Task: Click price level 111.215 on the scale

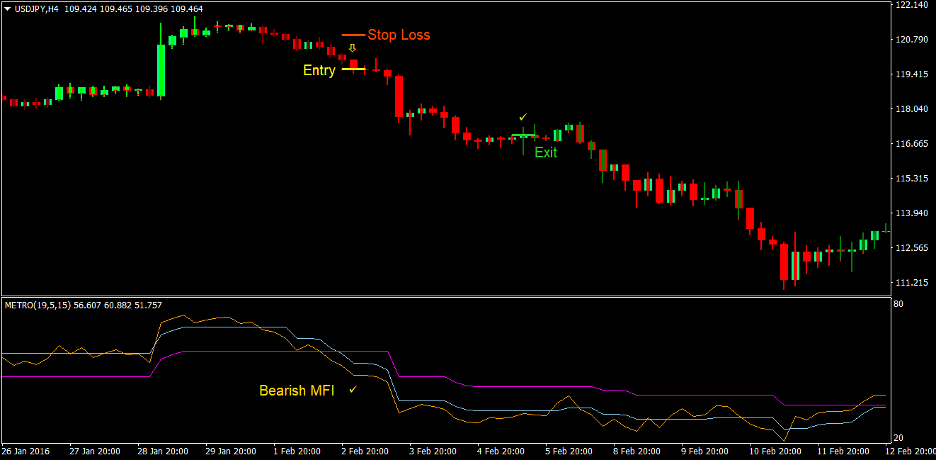Action: (912, 282)
